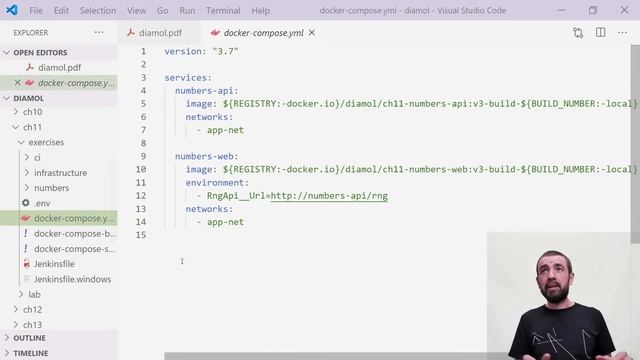Click the VS Code logo icon
The height and width of the screenshot is (360, 640).
[x=12, y=10]
